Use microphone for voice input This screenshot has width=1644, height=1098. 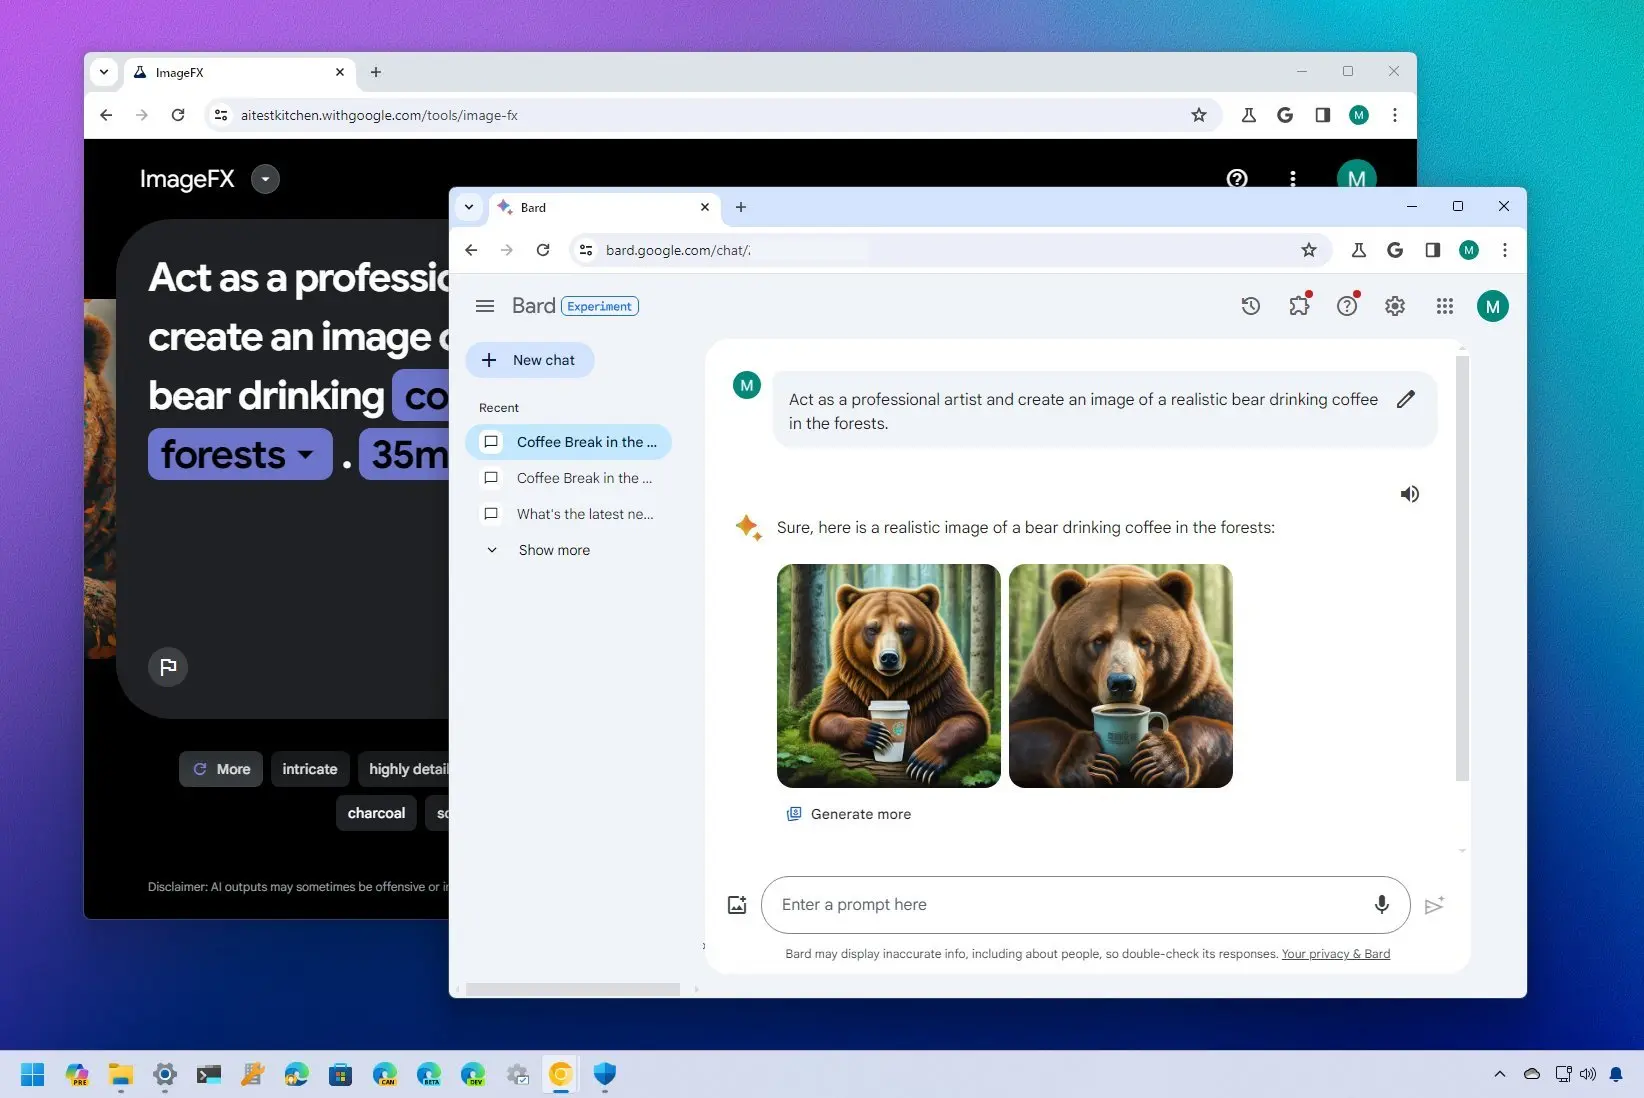[1381, 905]
